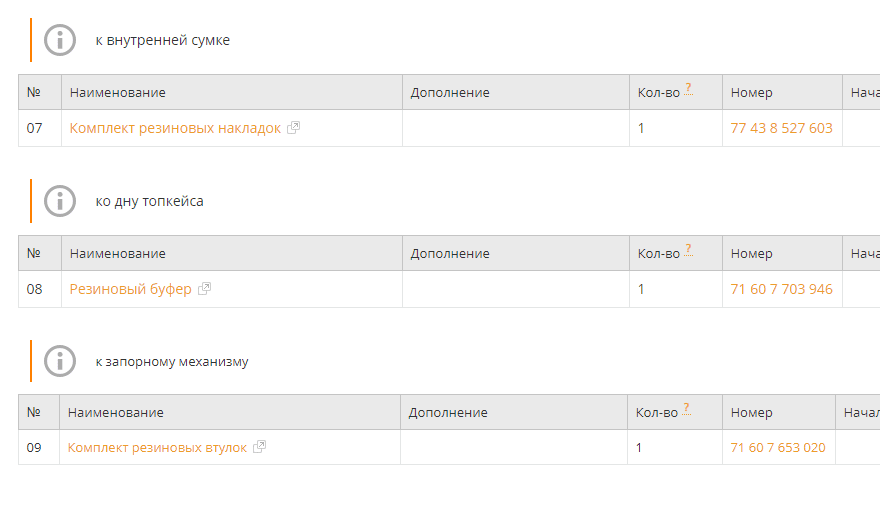The width and height of the screenshot is (880, 513).
Task: Click info icon beside «ко дну топкейса»
Action: 60,201
